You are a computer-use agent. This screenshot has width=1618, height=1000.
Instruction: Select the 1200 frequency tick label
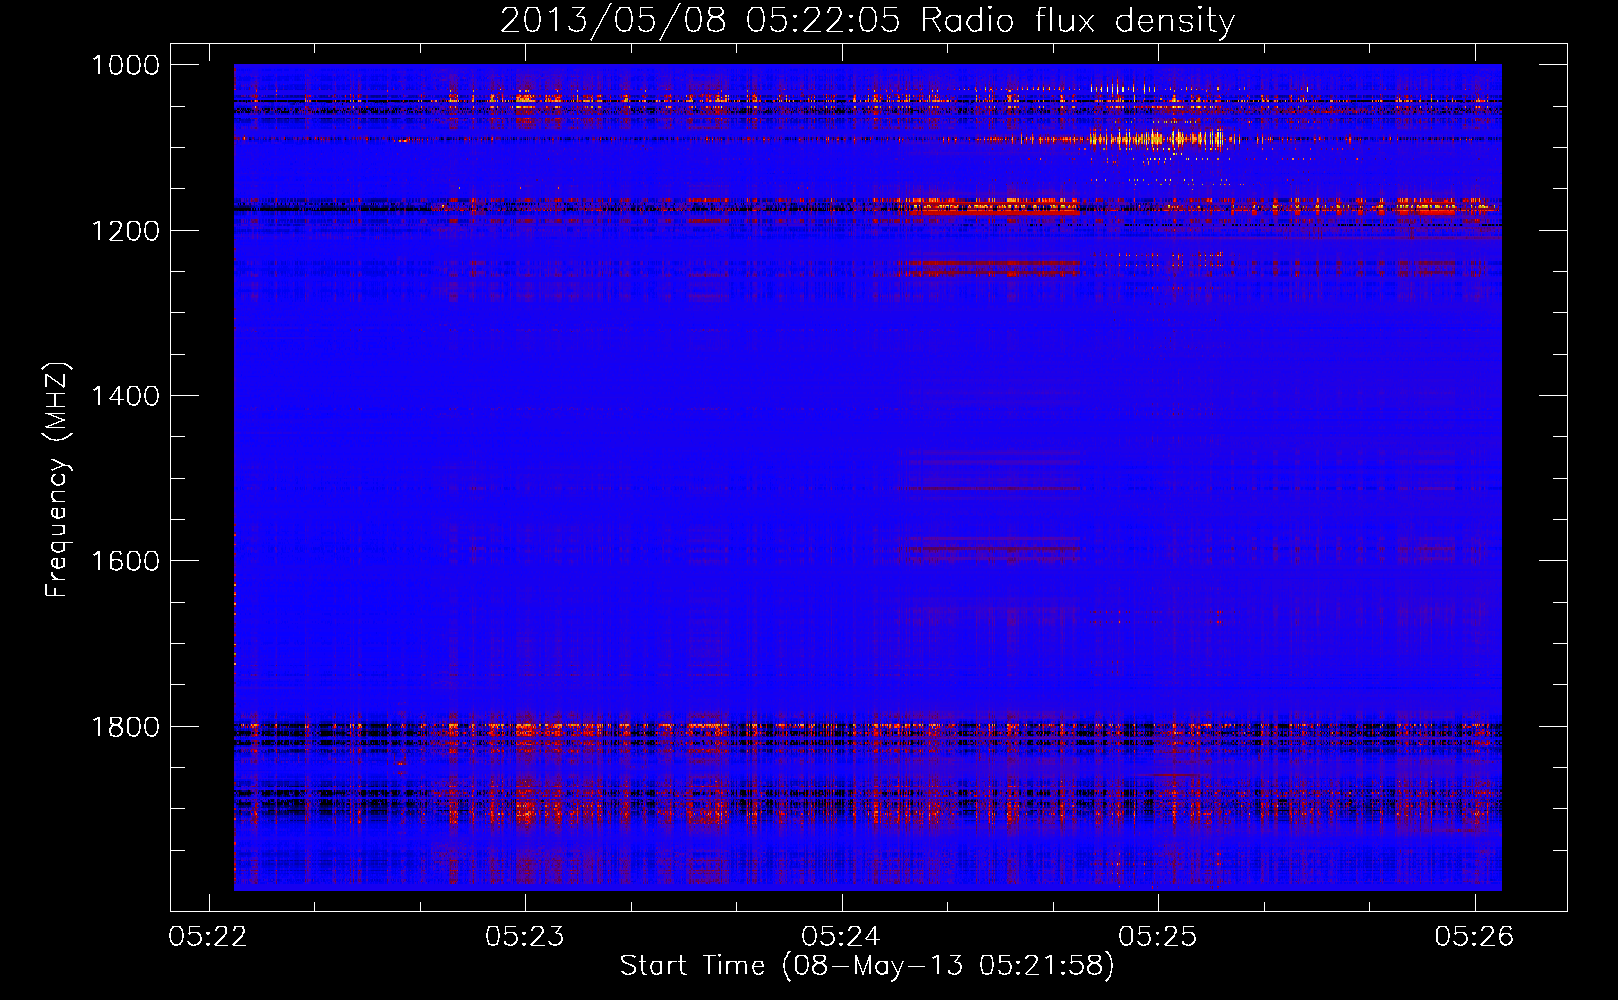pyautogui.click(x=125, y=231)
